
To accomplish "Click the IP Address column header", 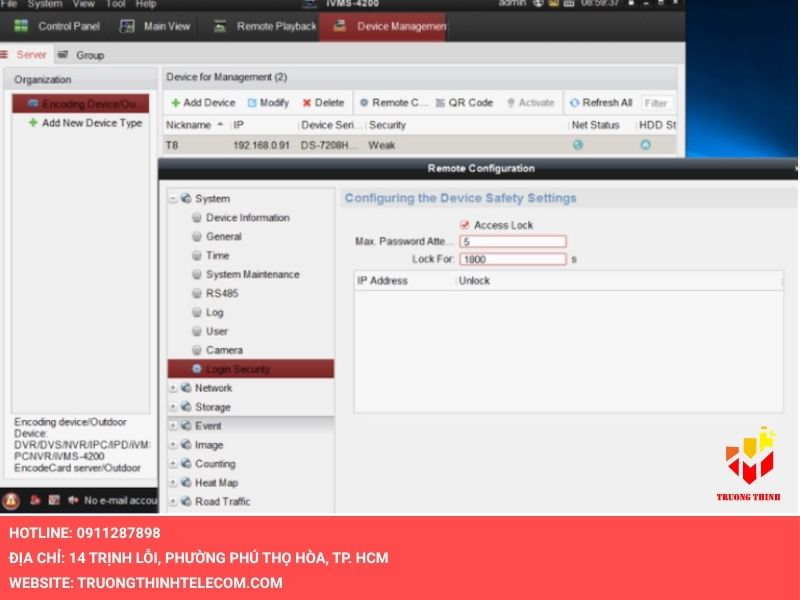I will tap(383, 281).
